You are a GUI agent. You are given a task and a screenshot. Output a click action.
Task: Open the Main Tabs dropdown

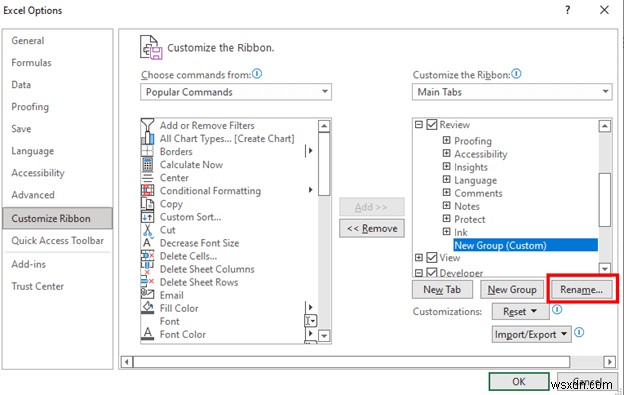click(512, 92)
